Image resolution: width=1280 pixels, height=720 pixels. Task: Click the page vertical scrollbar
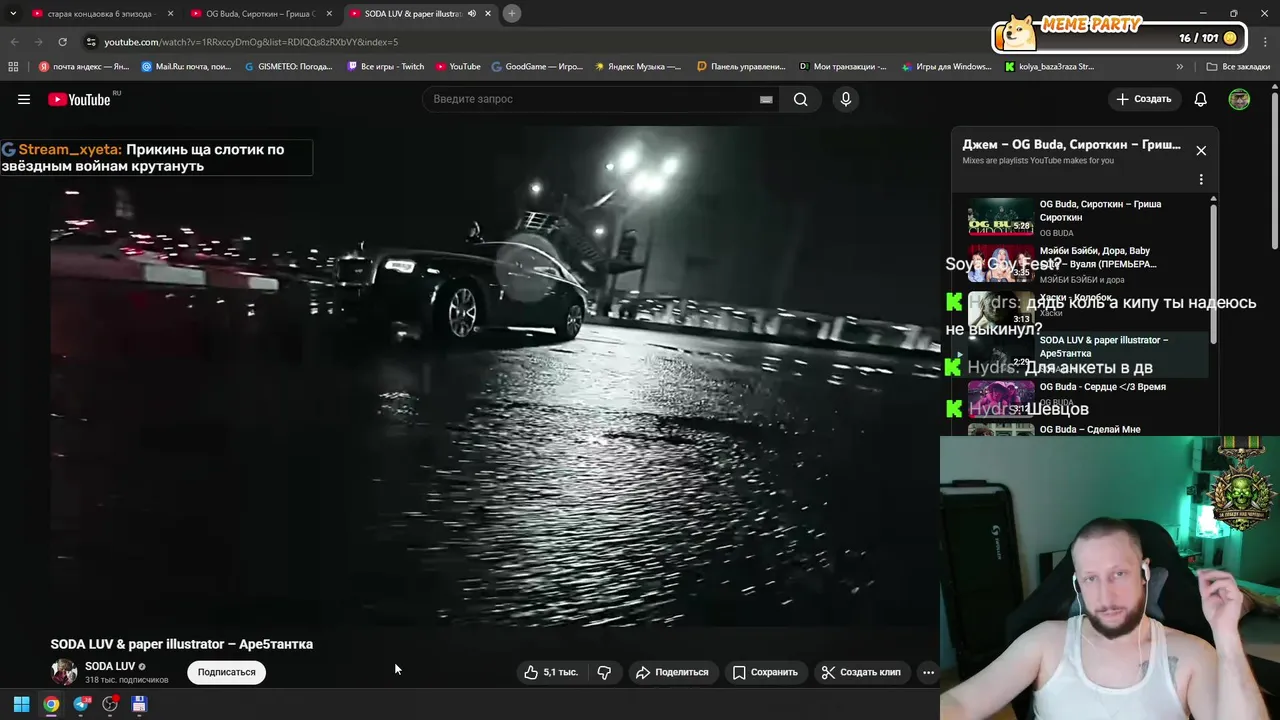pos(1275,170)
